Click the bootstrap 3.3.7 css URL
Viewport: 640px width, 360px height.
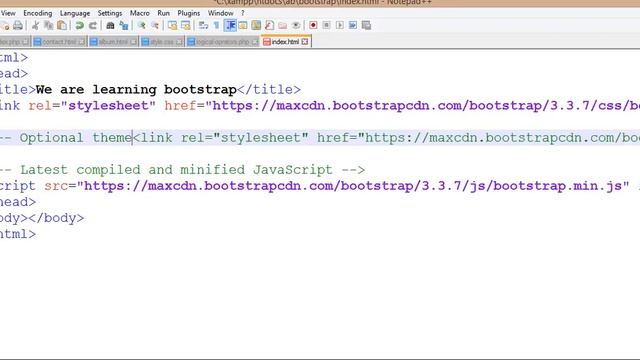(x=423, y=106)
